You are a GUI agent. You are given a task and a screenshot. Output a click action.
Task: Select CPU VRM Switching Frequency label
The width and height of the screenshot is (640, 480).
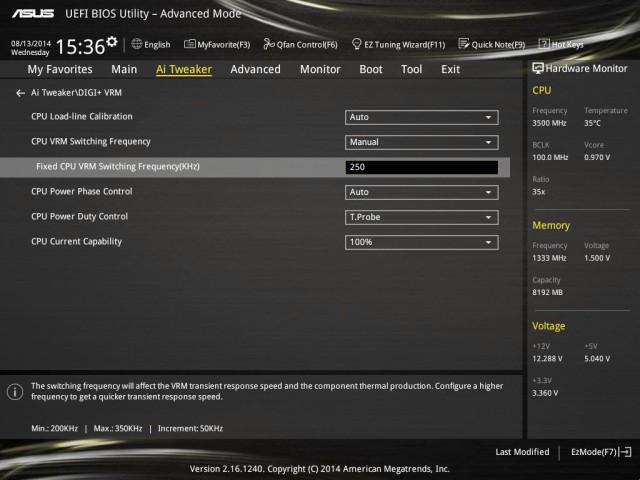(91, 141)
